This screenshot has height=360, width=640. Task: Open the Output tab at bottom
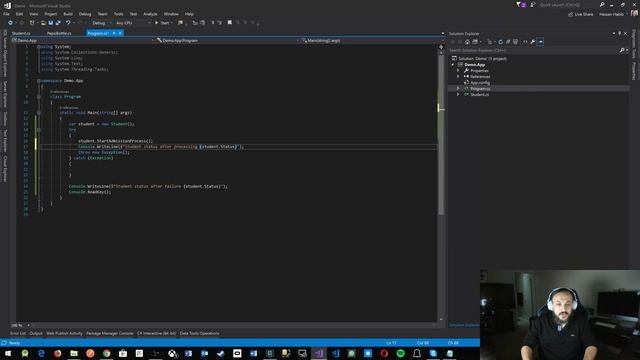36,333
